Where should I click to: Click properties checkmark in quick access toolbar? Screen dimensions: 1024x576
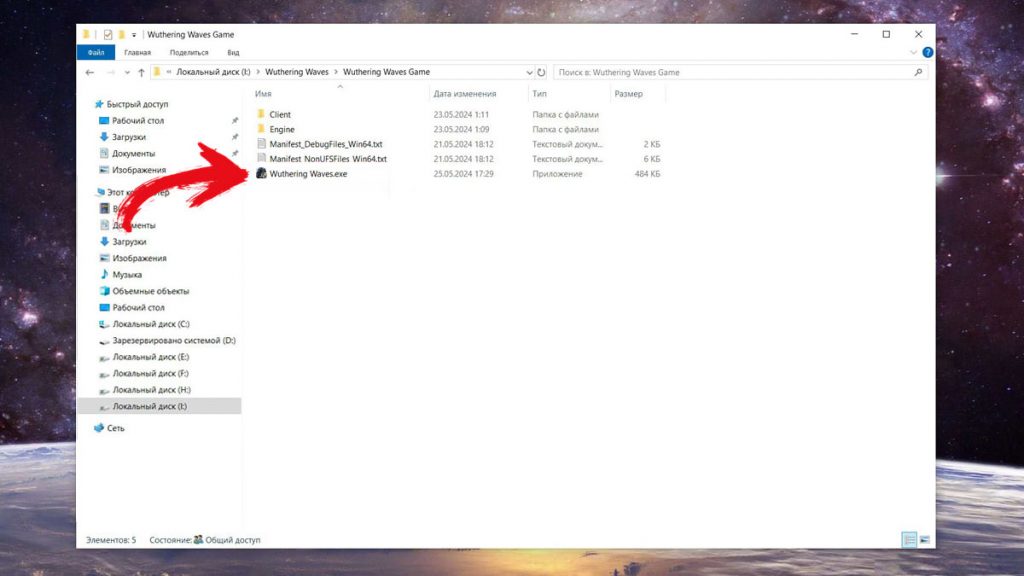tap(108, 35)
